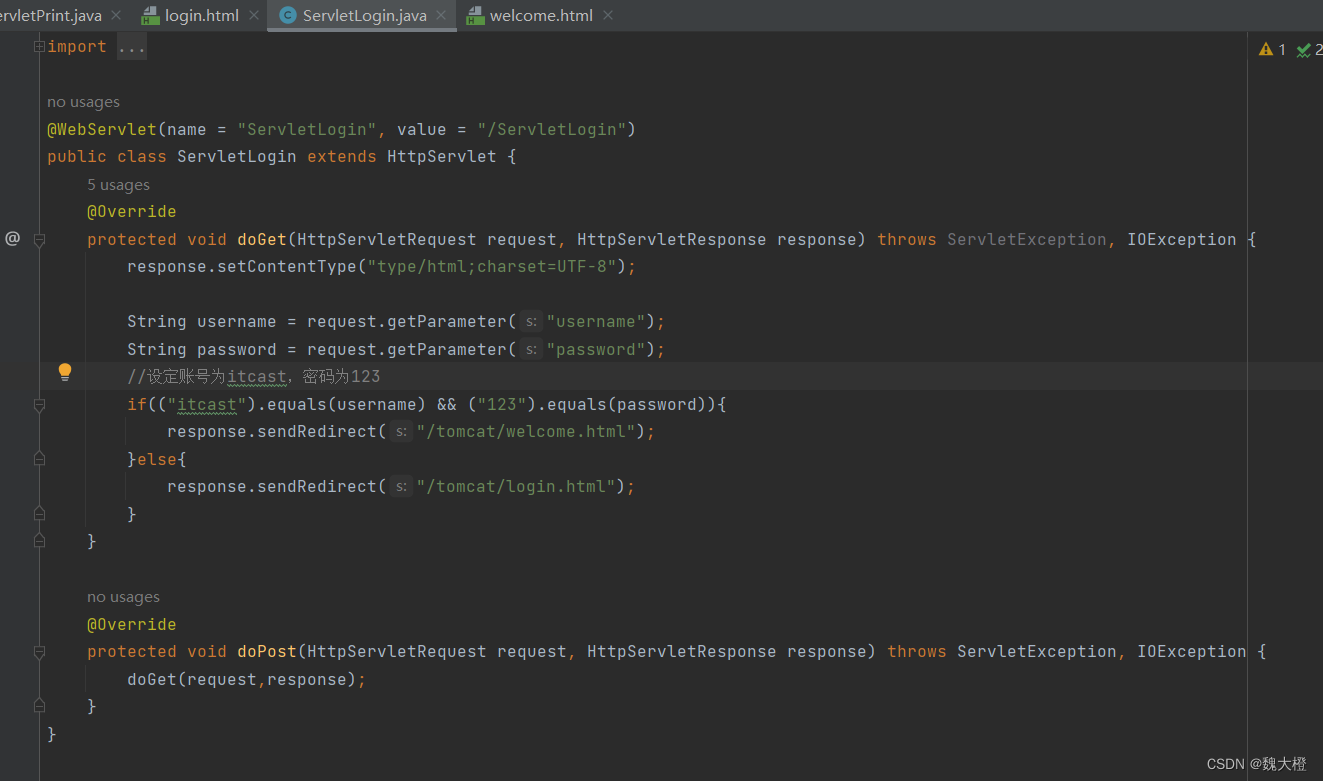
Task: Click the HTML file icon on welcome.html tab
Action: [x=474, y=15]
